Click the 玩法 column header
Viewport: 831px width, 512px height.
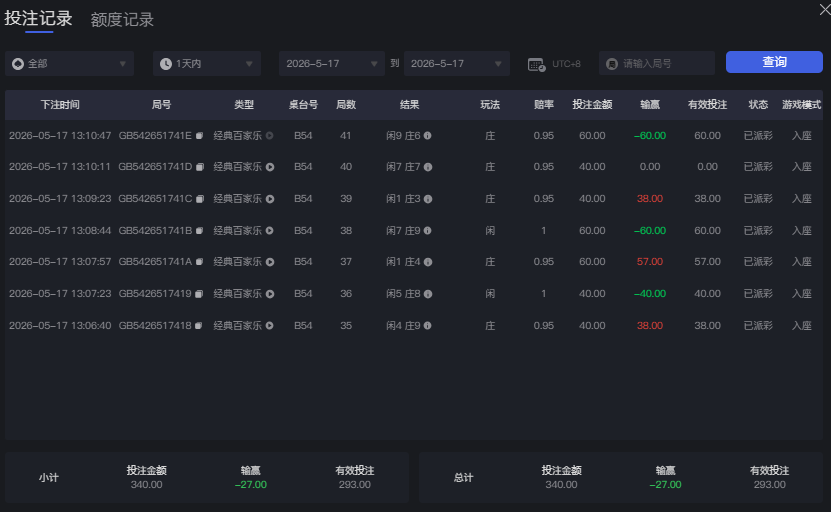pos(490,105)
